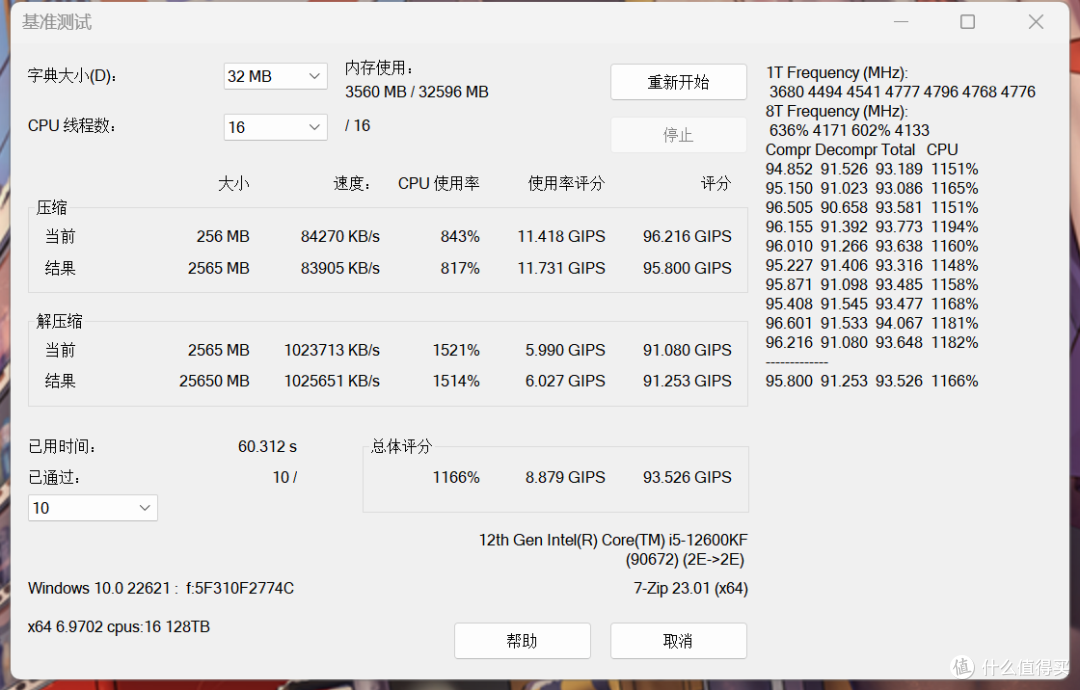1080x690 pixels.
Task: Click the CPU name i5-12600KF text
Action: pos(613,540)
